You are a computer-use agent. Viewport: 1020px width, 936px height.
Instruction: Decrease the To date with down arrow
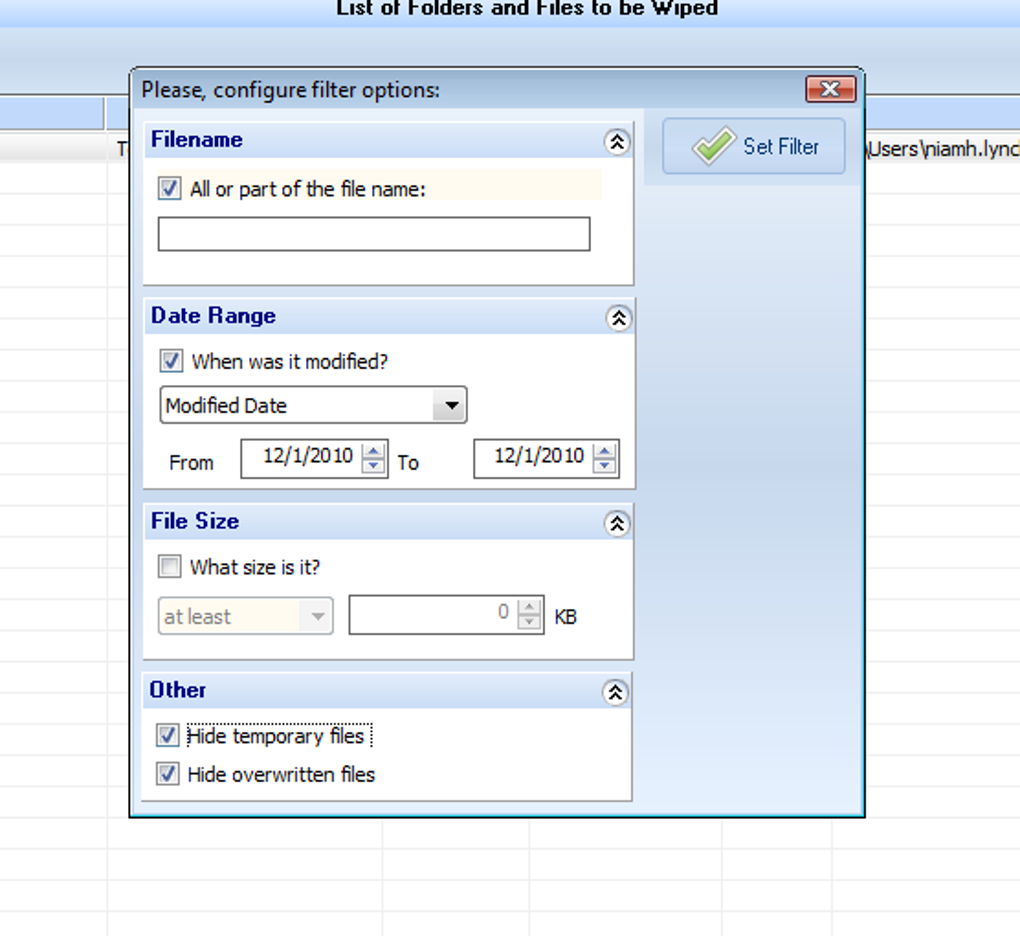click(x=604, y=466)
